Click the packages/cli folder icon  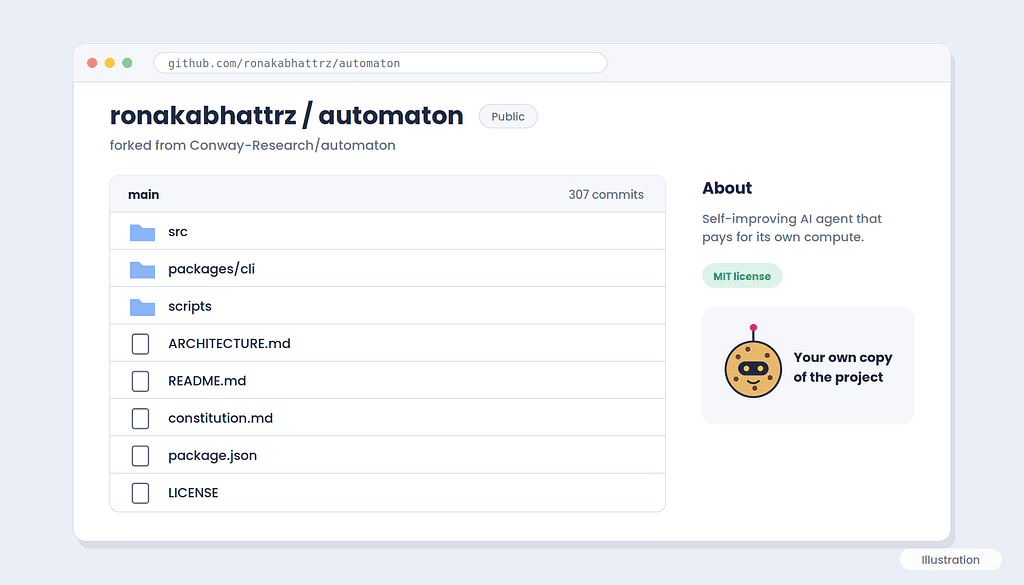coord(142,270)
